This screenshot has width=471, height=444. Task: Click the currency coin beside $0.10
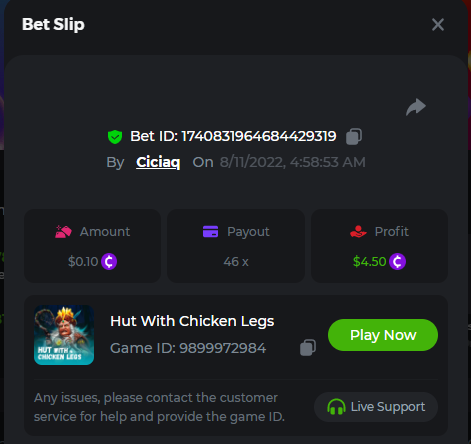[109, 262]
